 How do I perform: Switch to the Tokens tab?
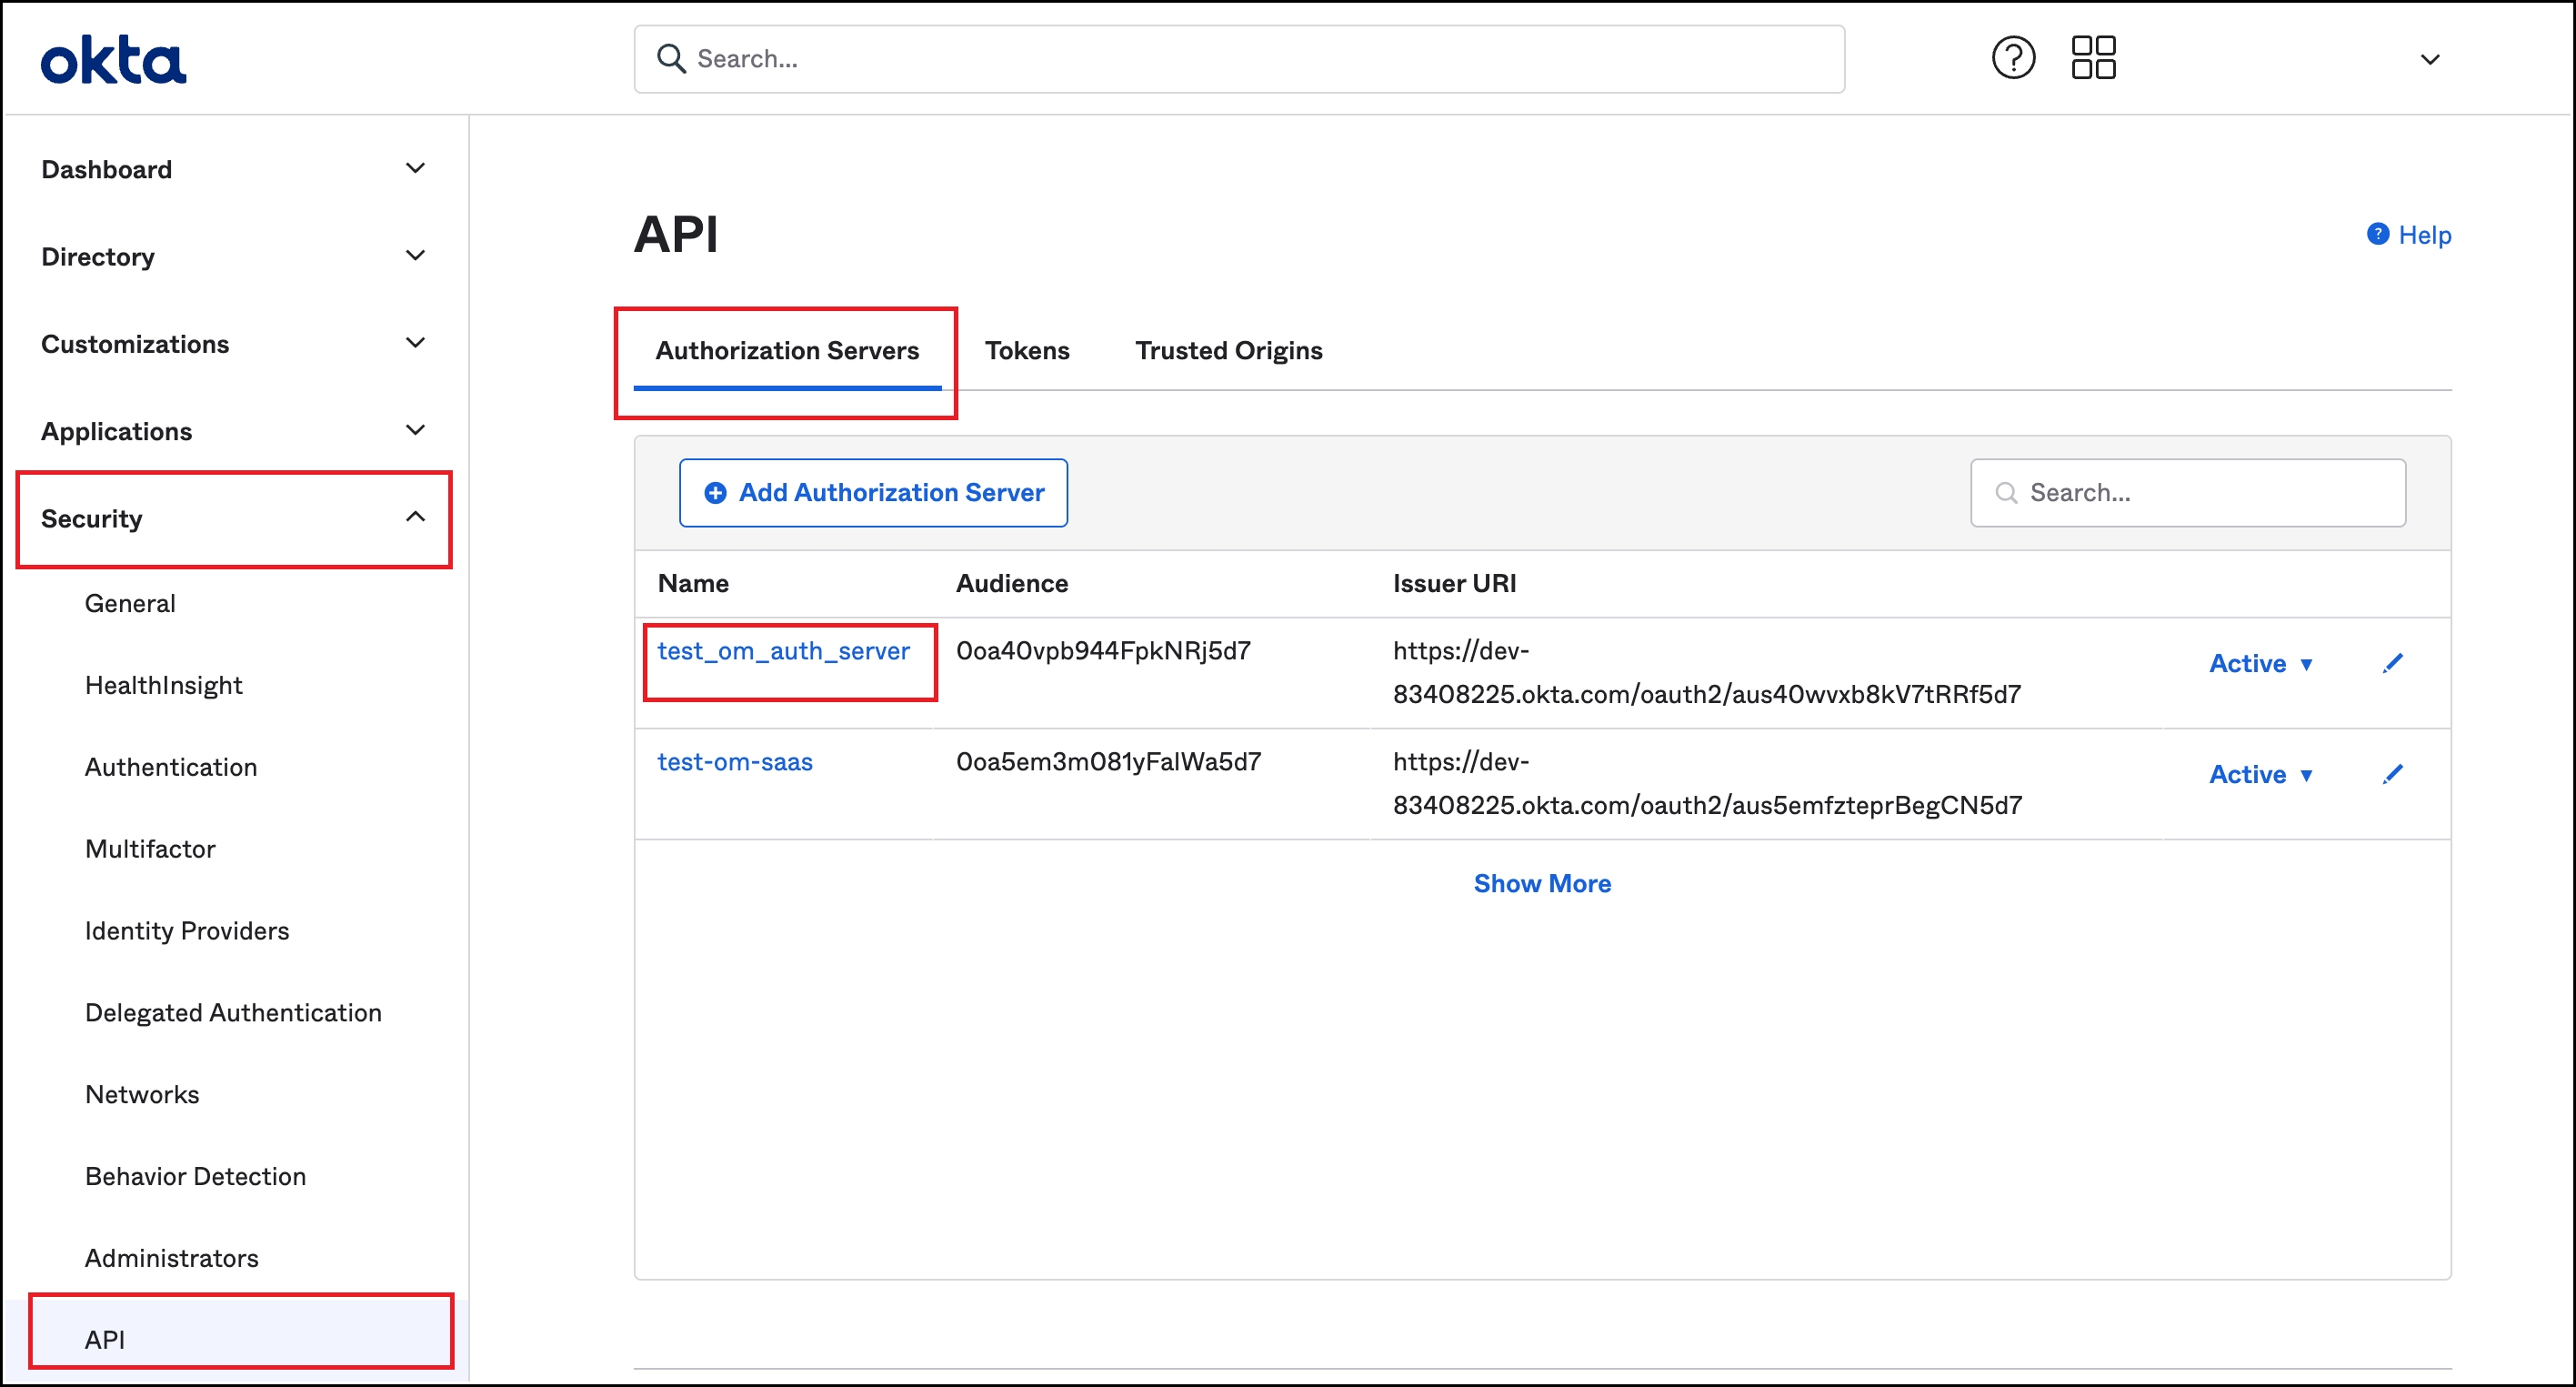[x=1028, y=350]
